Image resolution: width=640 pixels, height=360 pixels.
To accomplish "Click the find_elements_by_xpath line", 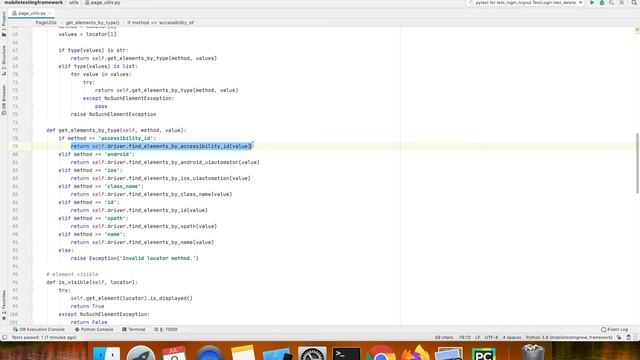I will [144, 226].
